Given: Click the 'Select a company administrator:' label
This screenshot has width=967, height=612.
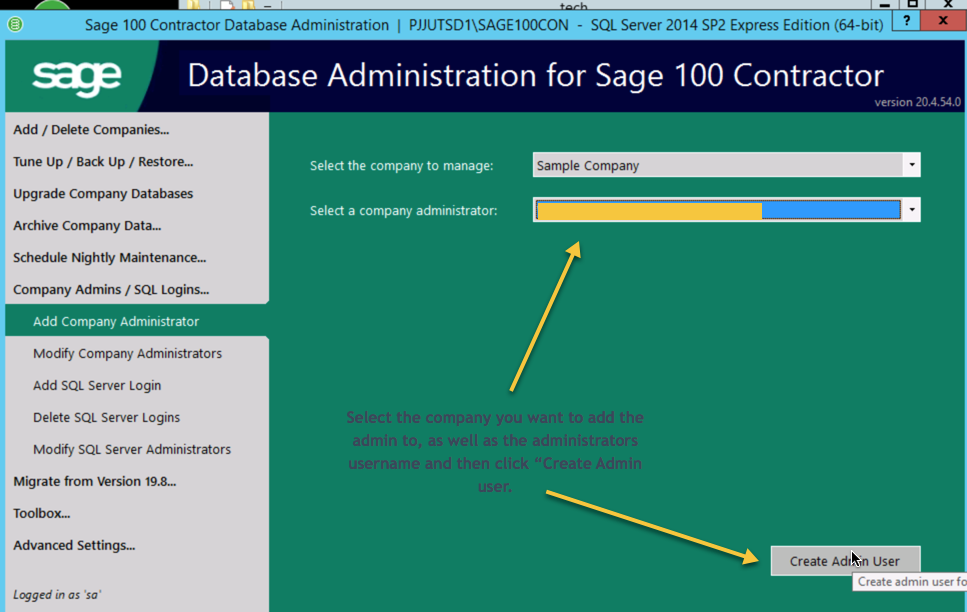Looking at the screenshot, I should pyautogui.click(x=403, y=211).
